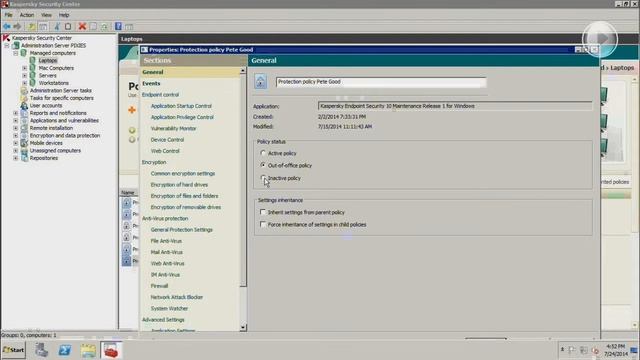Select the Out-of-office policy radio button
Viewport: 640px width, 360px height.
point(263,165)
